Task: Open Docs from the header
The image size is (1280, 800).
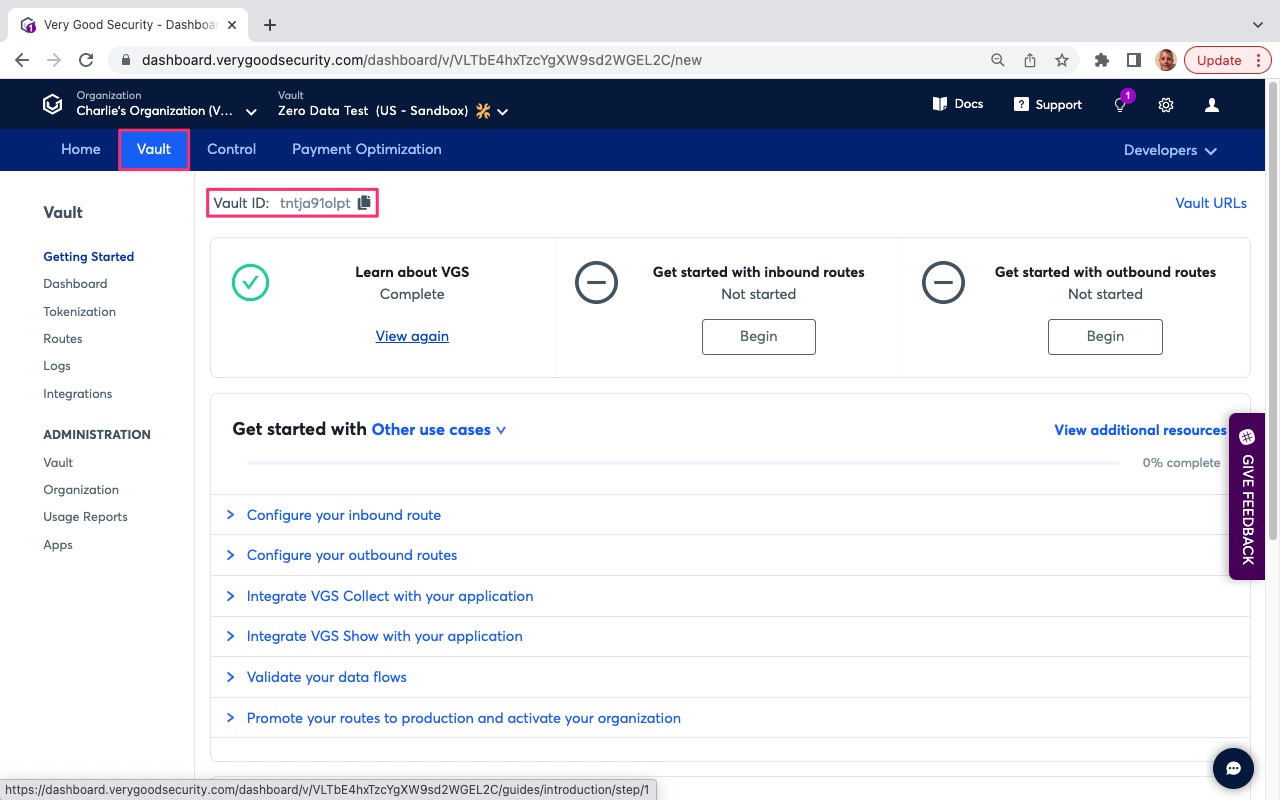Action: coord(958,104)
